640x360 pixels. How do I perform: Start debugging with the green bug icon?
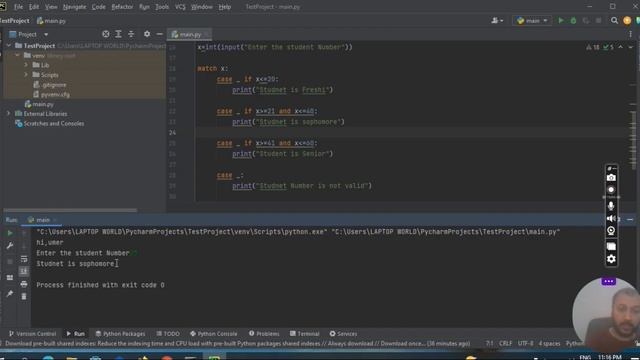tap(573, 20)
